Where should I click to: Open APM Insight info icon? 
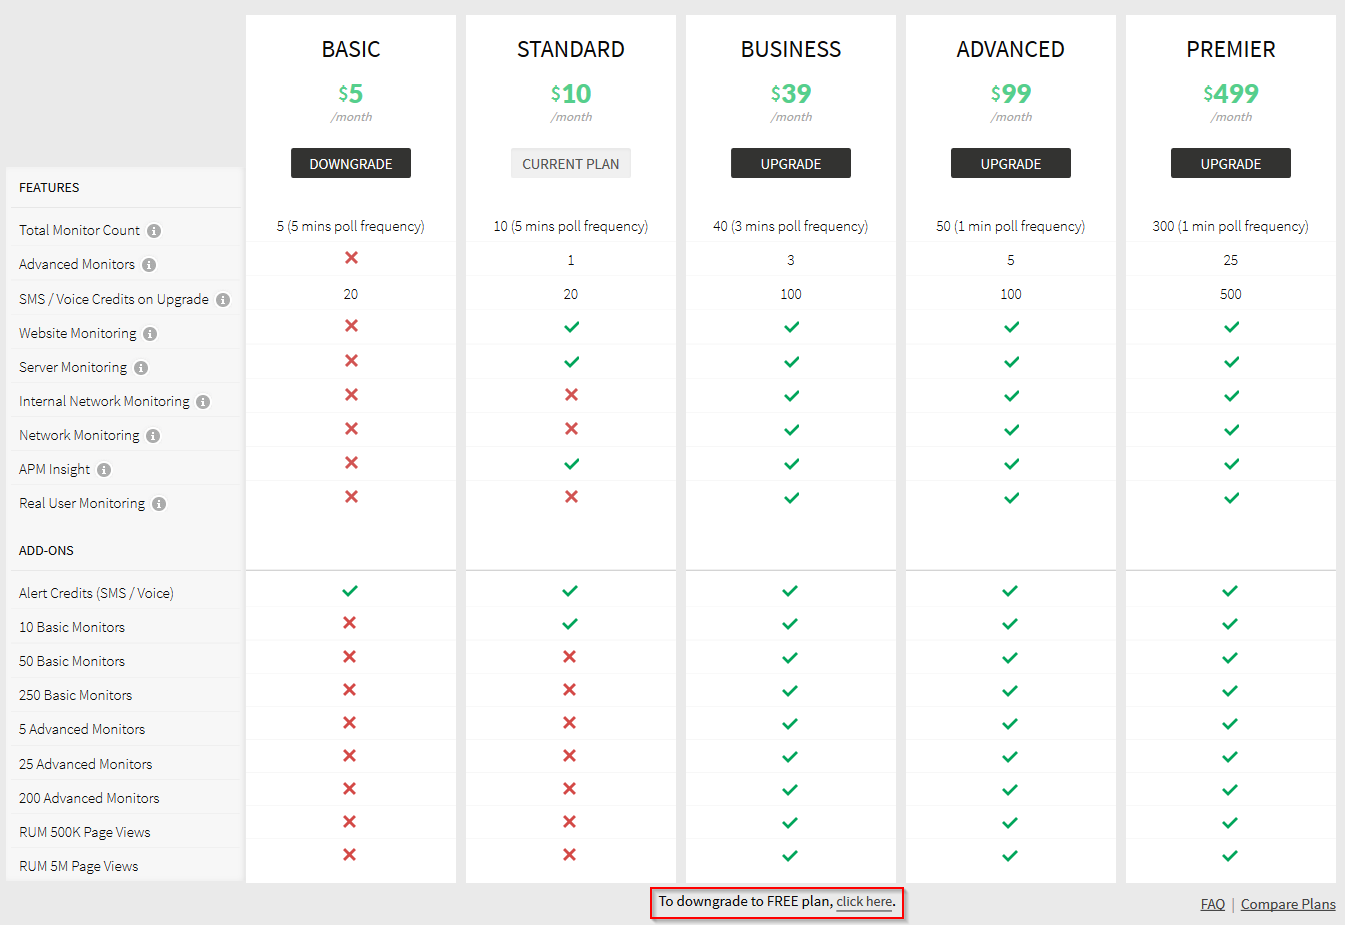104,470
